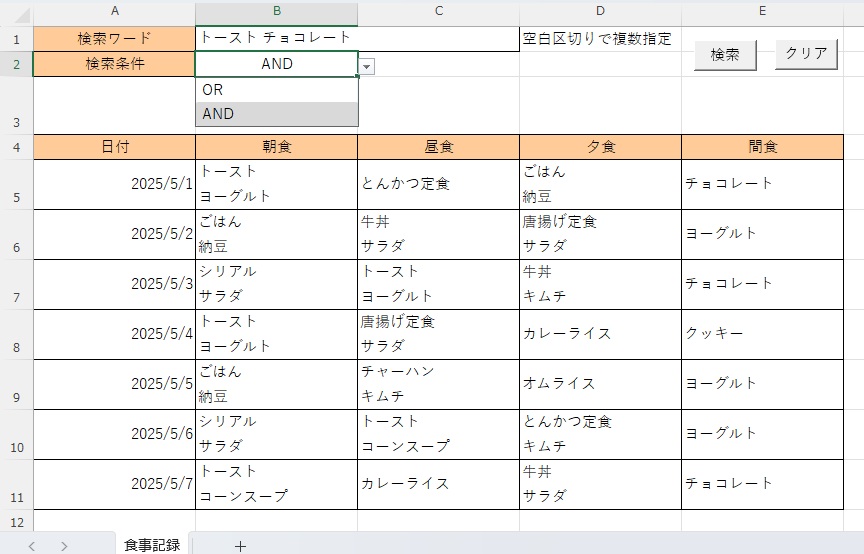
Task: Click the とんかつ定食 キムチ dinner cell for 5/6
Action: tap(601, 434)
